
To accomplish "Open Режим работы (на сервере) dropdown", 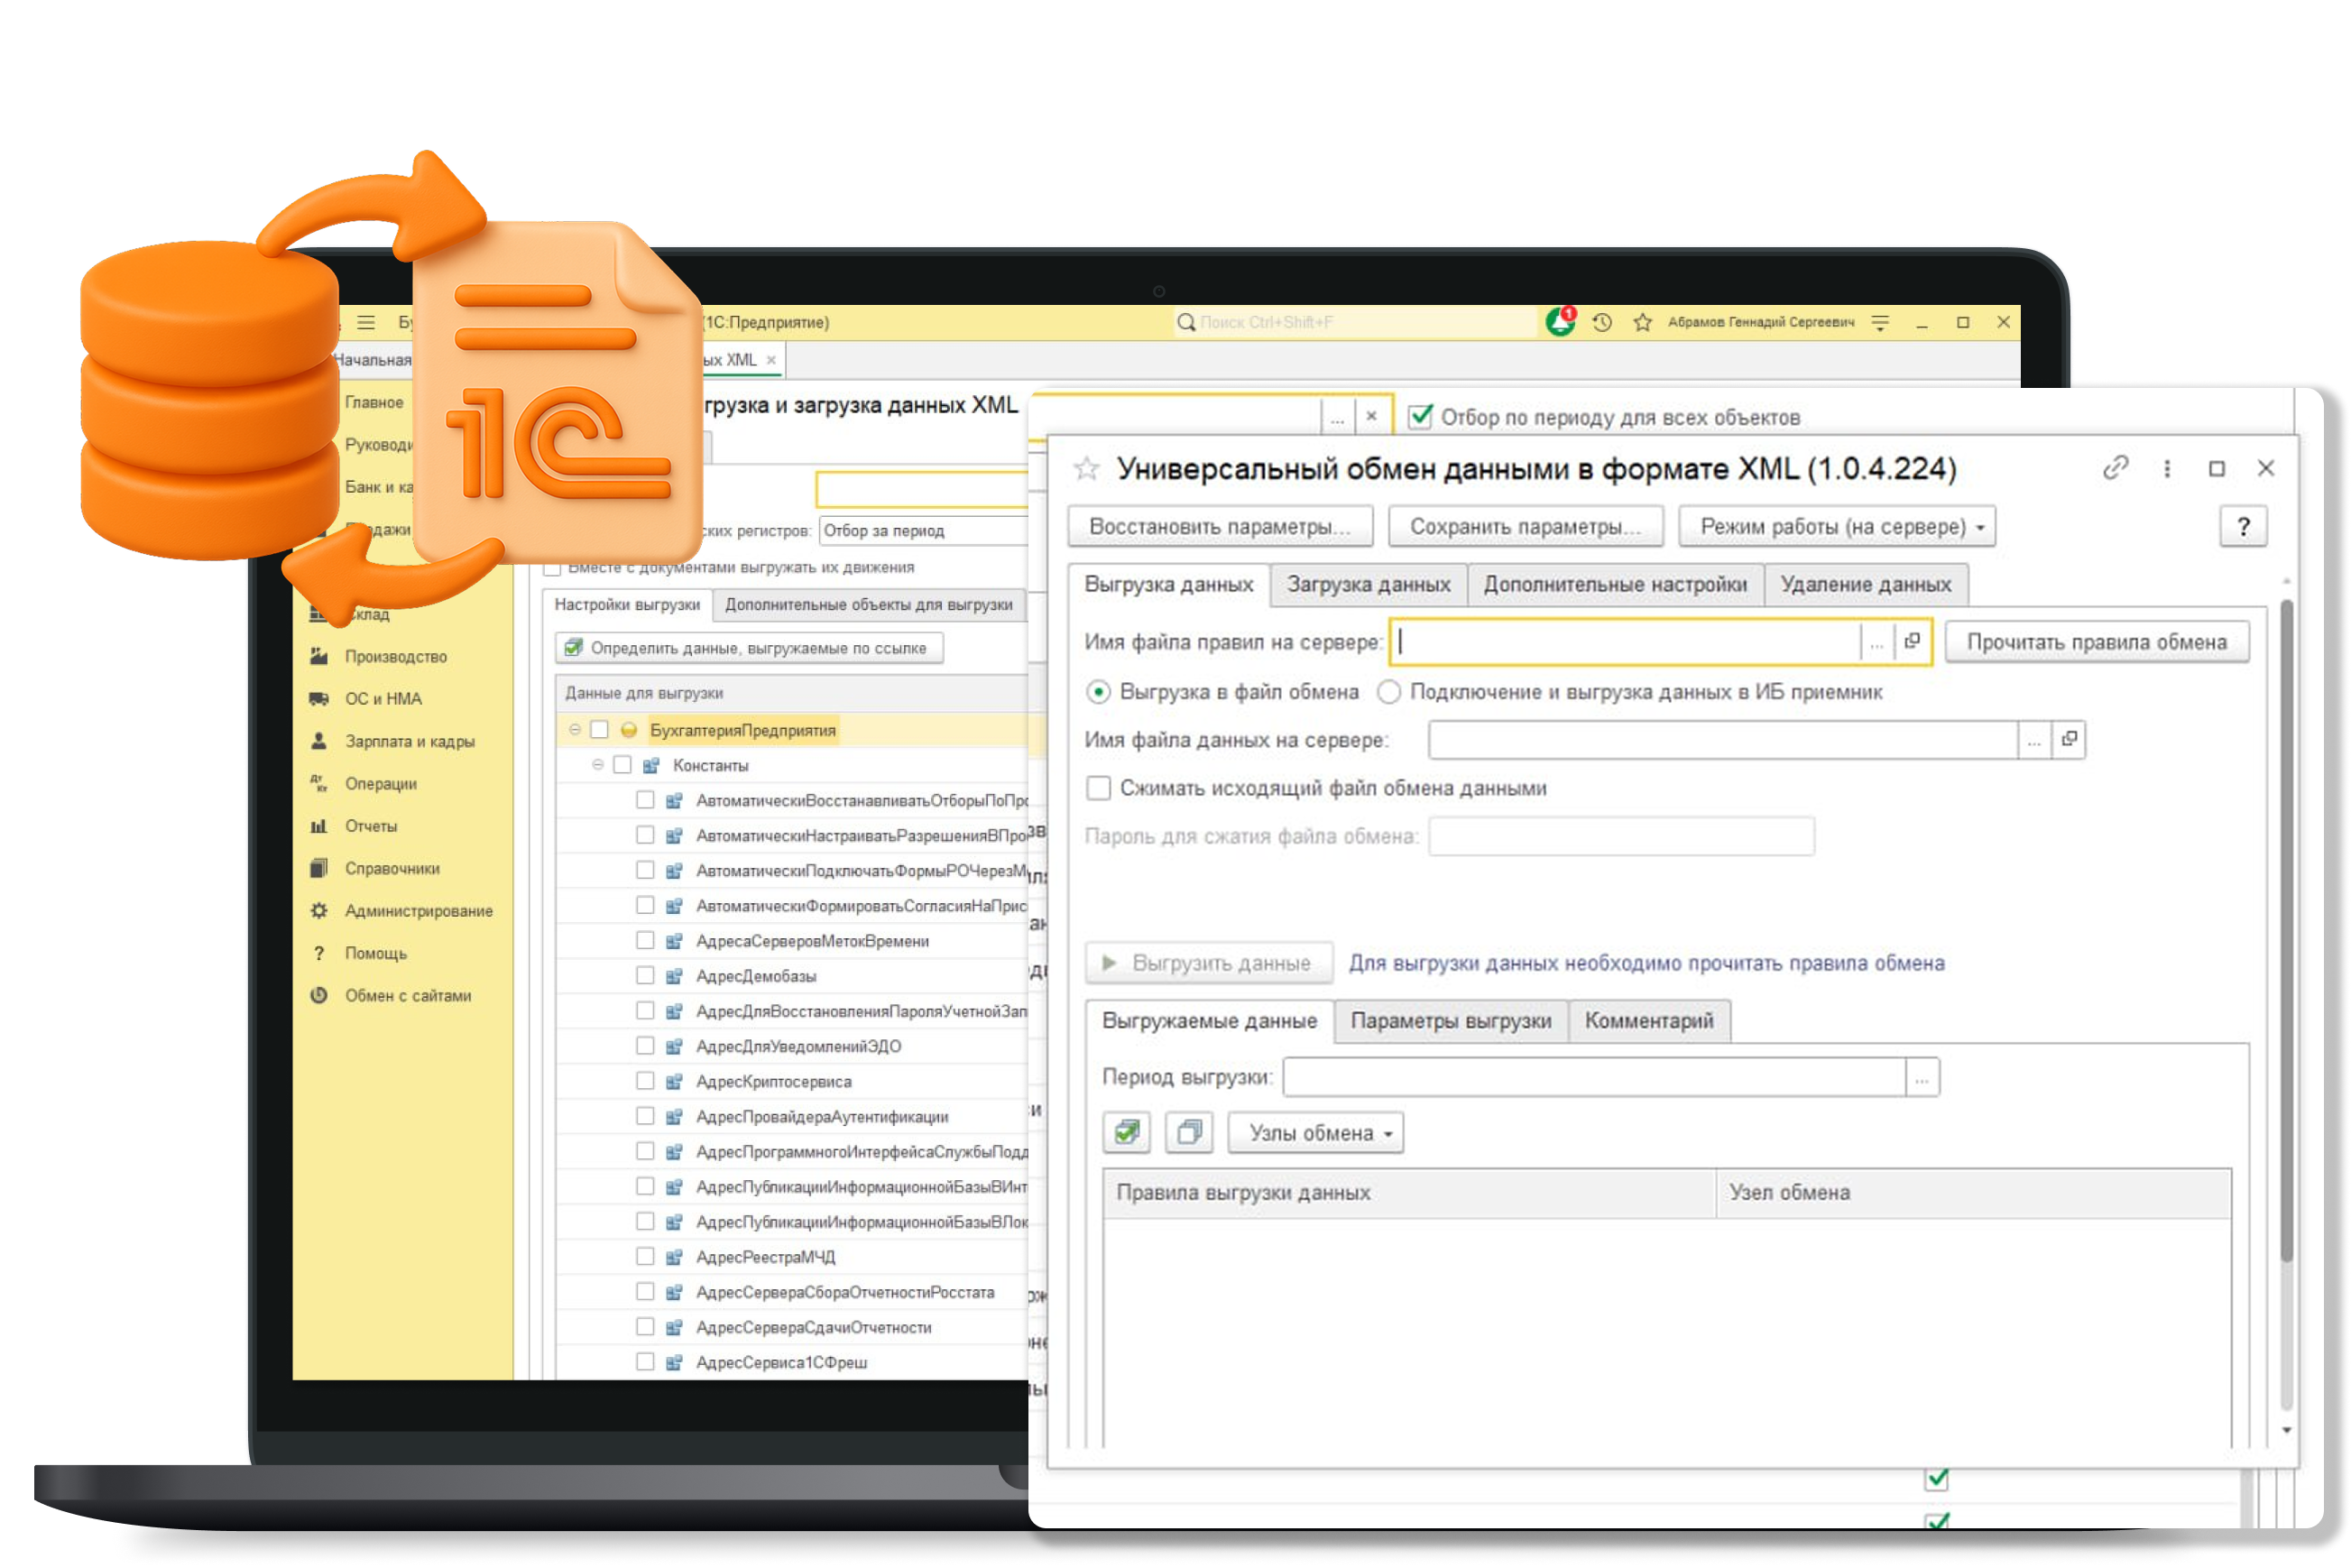I will 1837,526.
